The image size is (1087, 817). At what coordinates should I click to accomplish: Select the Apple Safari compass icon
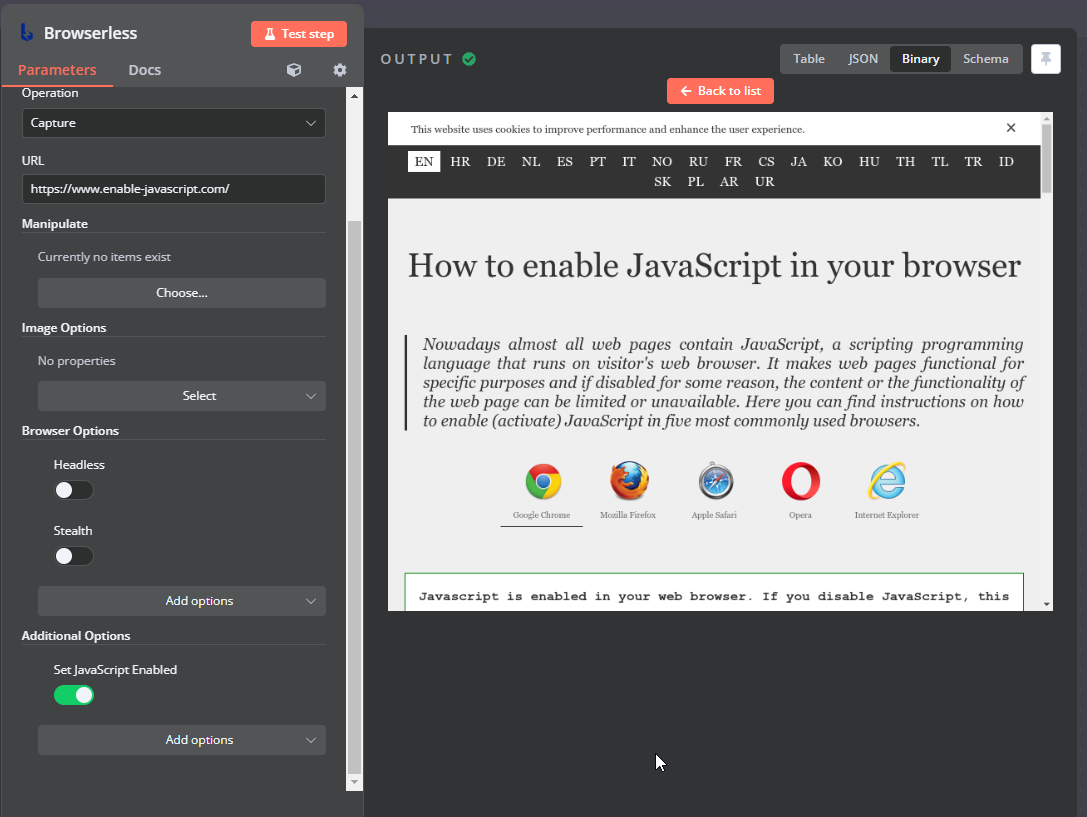click(x=716, y=482)
